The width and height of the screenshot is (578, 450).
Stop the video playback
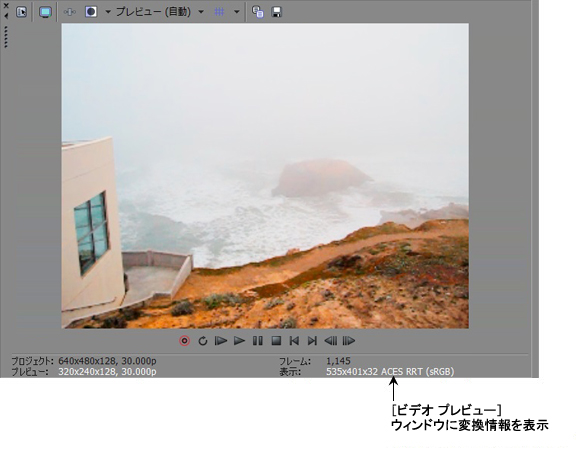pos(276,341)
